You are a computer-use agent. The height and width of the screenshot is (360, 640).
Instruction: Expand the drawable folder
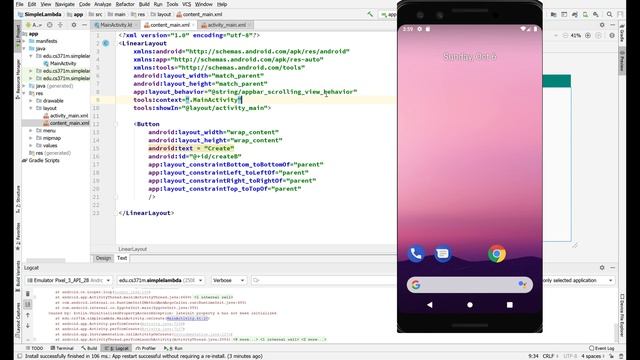click(31, 101)
